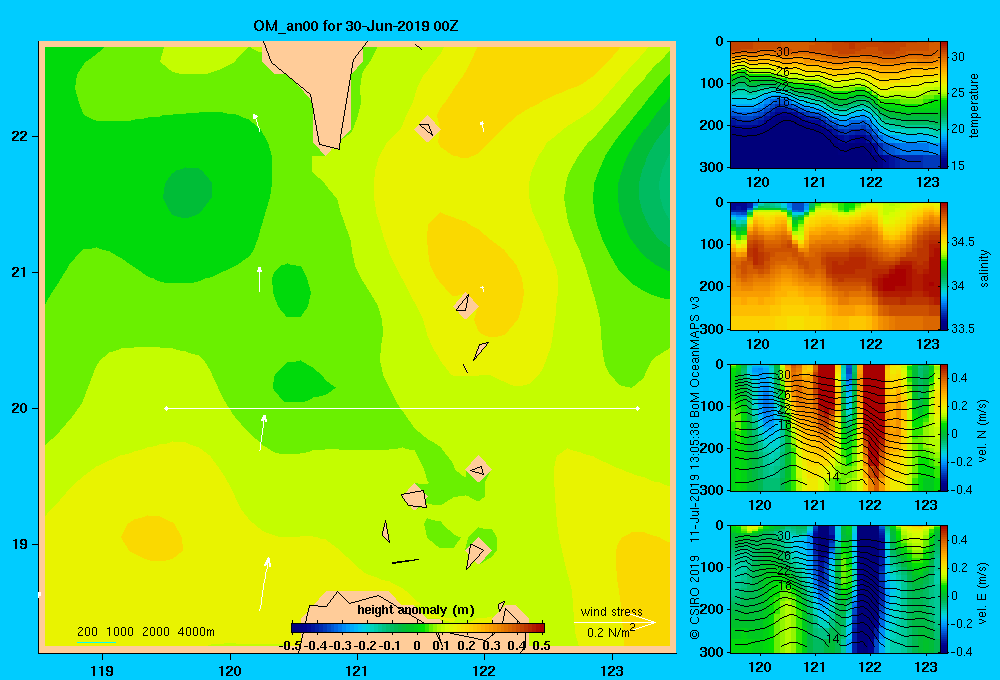Click the vel. N vertical color bar
Viewport: 1000px width, 680px height.
(x=944, y=427)
